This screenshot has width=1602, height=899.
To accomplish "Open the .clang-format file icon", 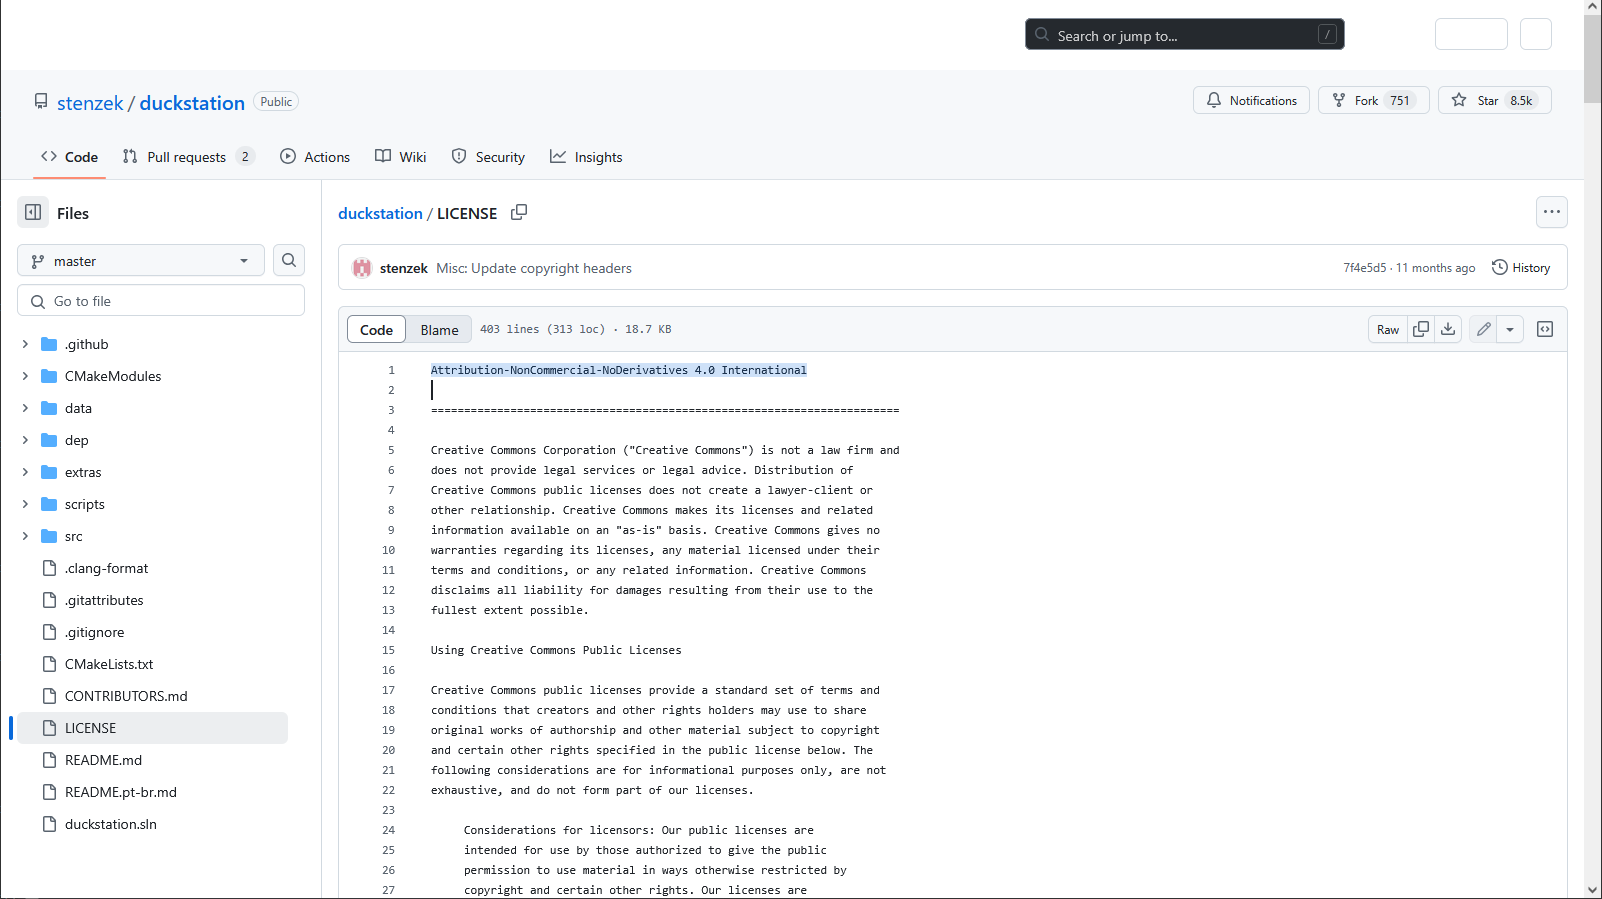I will pyautogui.click(x=49, y=568).
